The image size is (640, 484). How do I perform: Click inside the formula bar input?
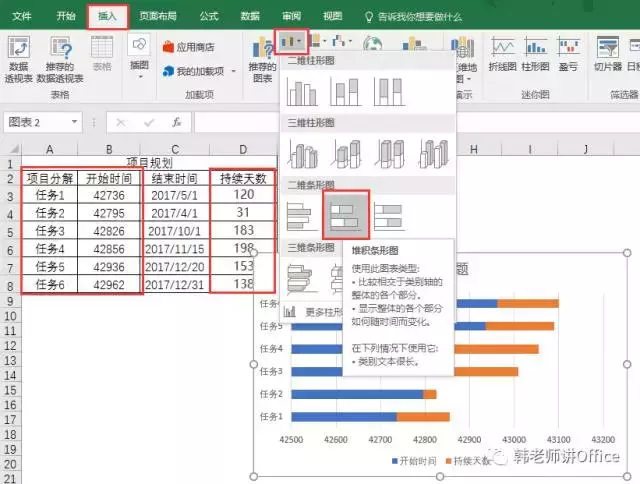pyautogui.click(x=237, y=122)
